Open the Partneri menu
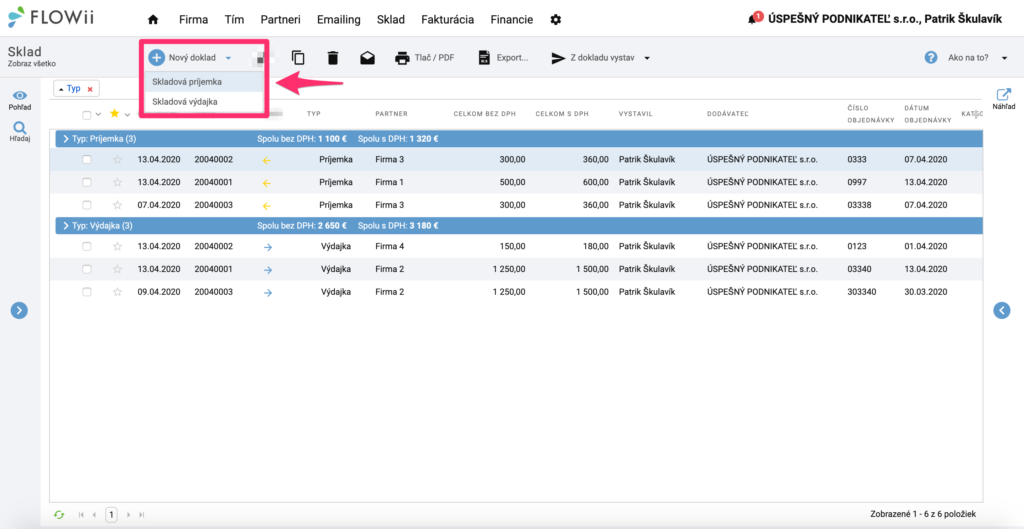The height and width of the screenshot is (529, 1024). pyautogui.click(x=280, y=20)
